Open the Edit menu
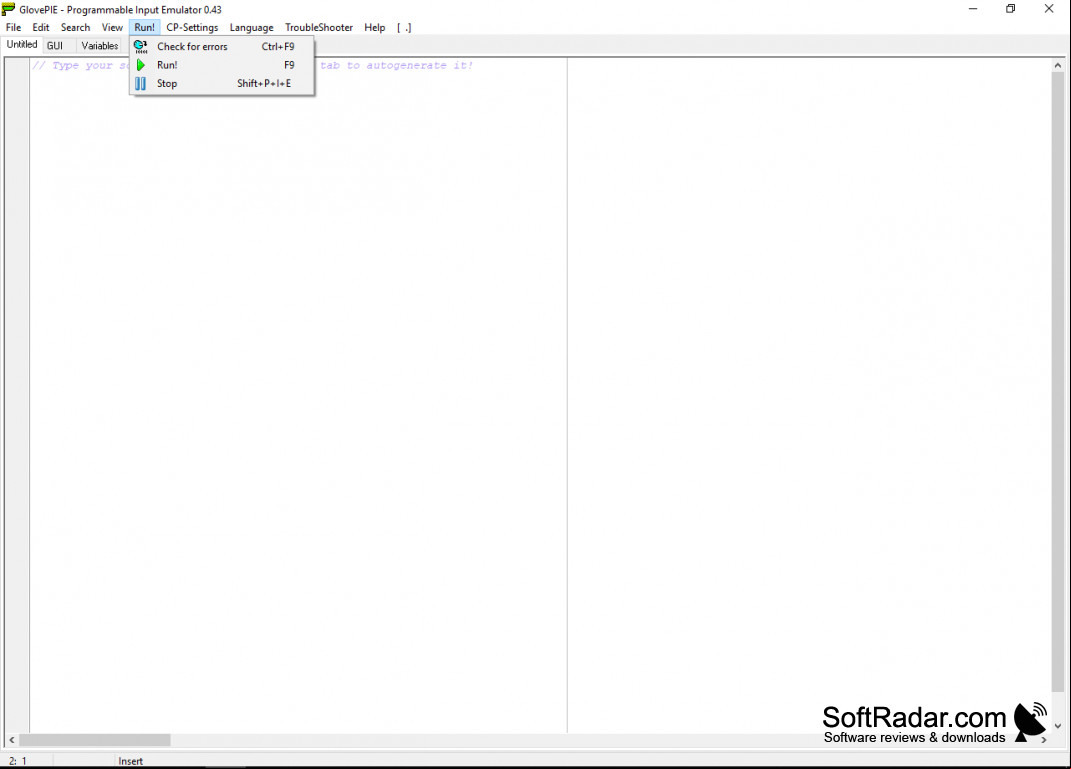The image size is (1071, 769). 41,27
